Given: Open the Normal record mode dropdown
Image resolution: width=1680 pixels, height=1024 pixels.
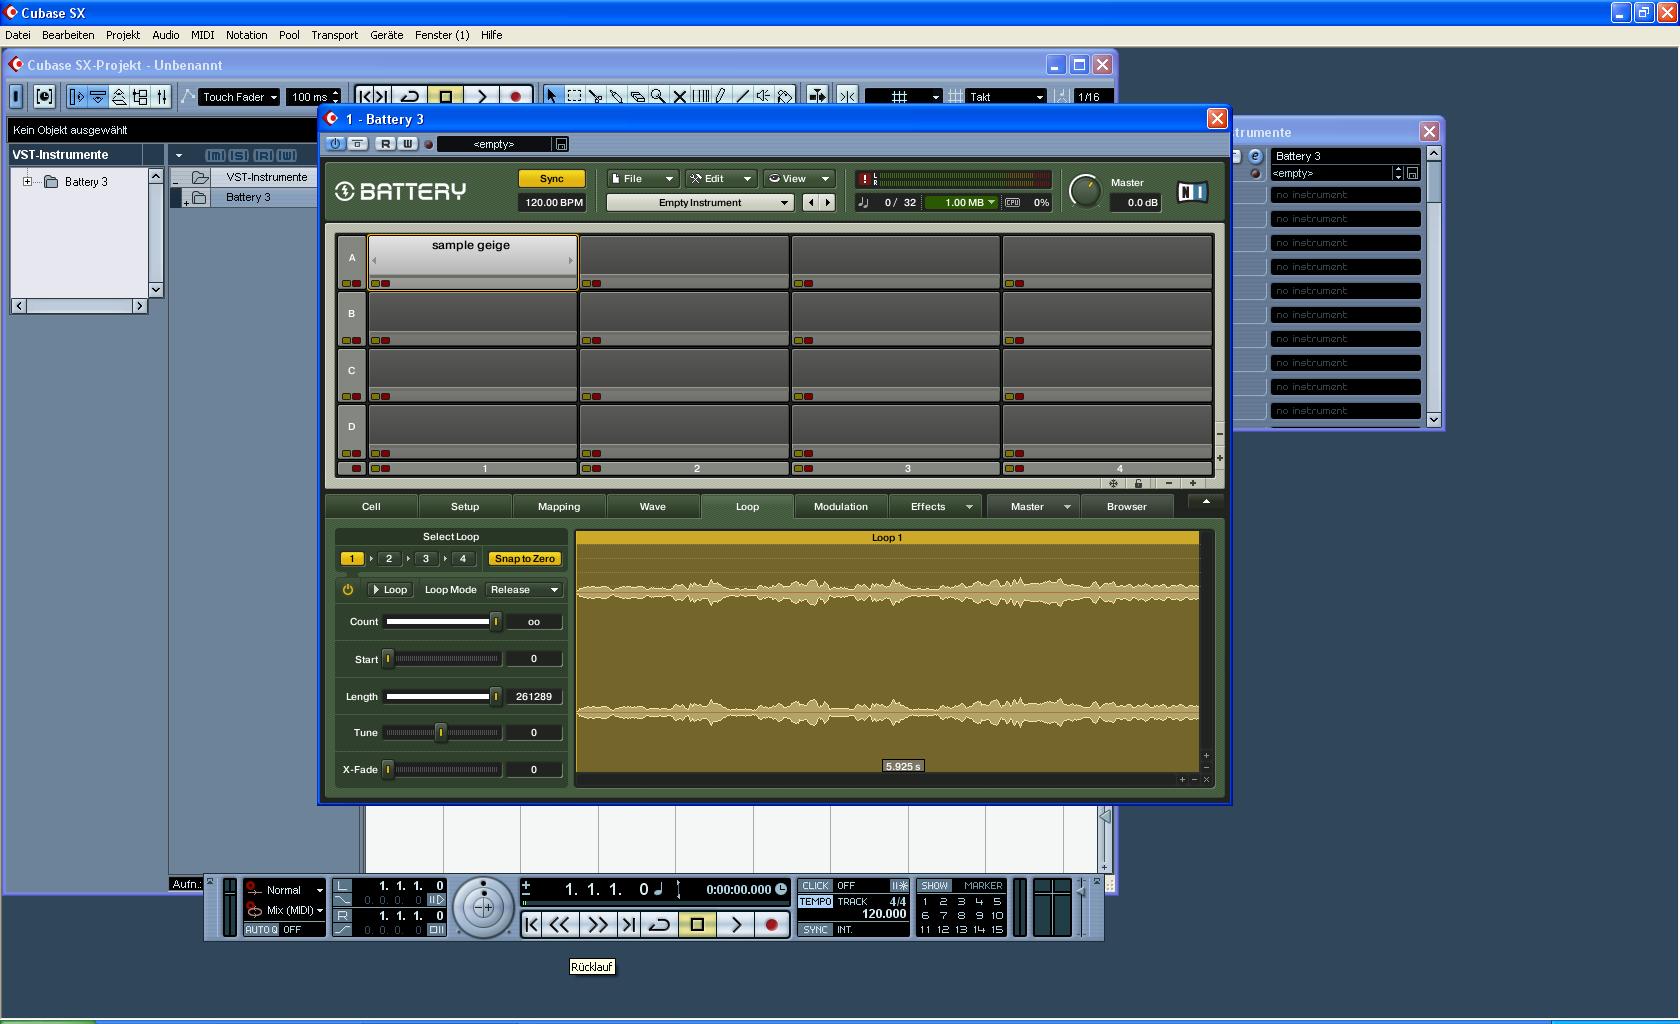Looking at the screenshot, I should pyautogui.click(x=293, y=890).
